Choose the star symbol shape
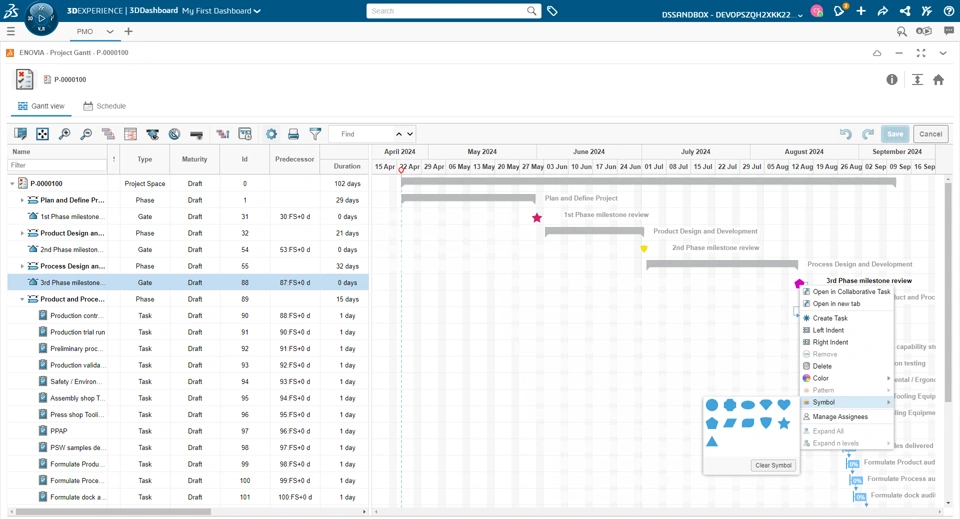Viewport: 960px width, 519px height. 784,423
